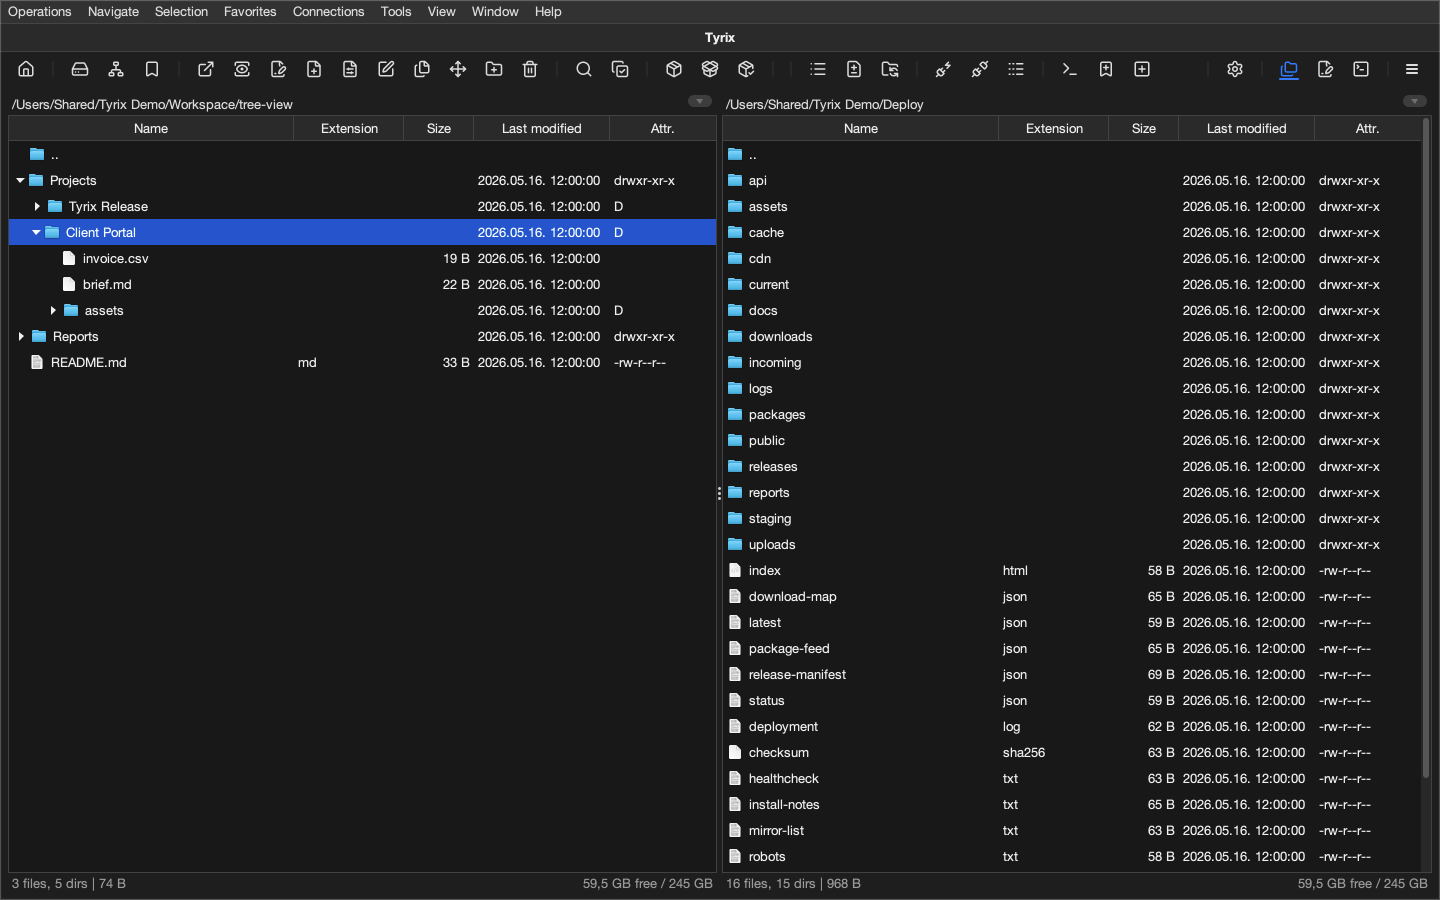This screenshot has width=1440, height=900.
Task: Open search with the magnifier icon
Action: [584, 69]
